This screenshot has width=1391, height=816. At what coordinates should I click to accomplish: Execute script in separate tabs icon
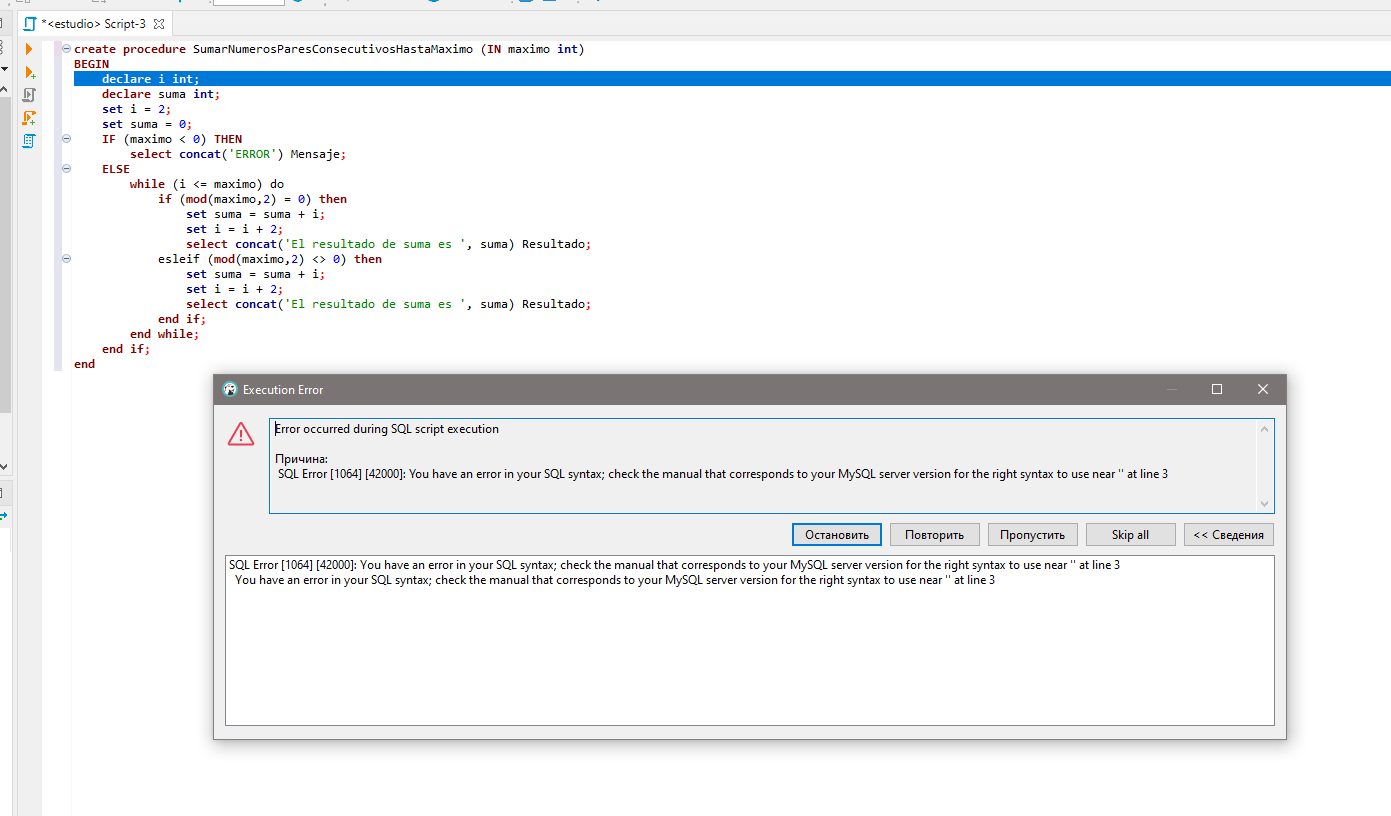[29, 118]
